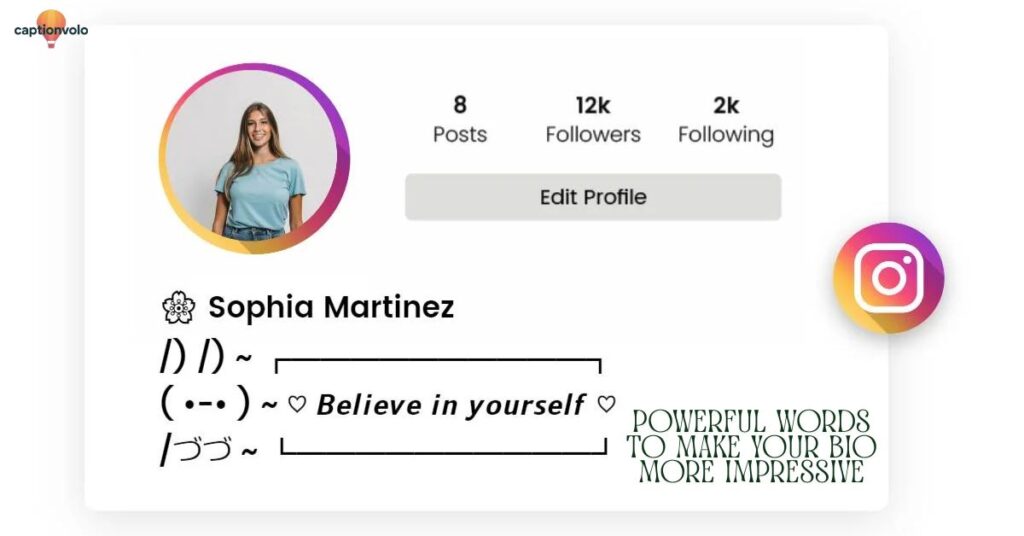The image size is (1024, 536).
Task: View the Following list
Action: coord(726,135)
